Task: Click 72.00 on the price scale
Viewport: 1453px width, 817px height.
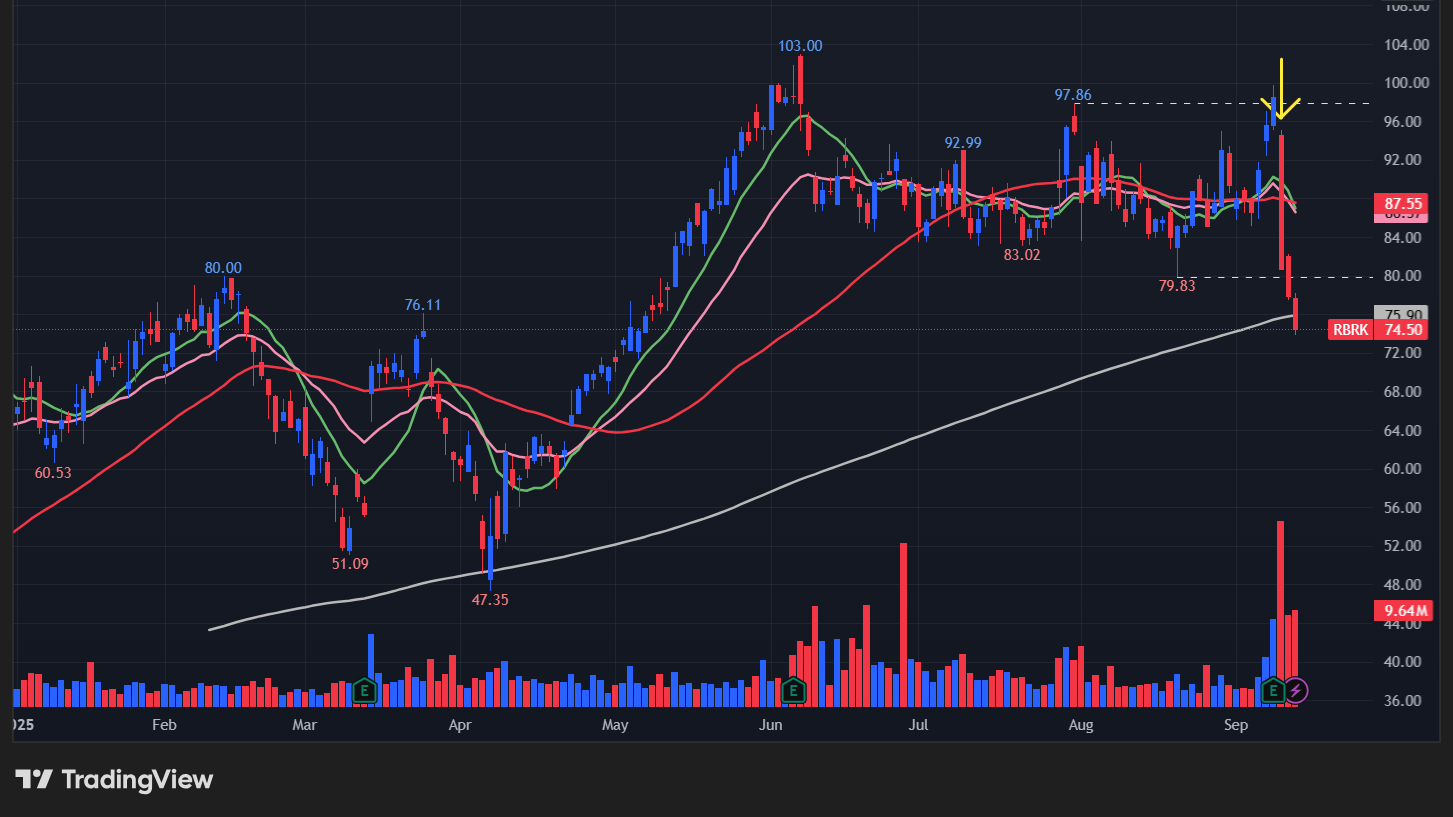Action: (1405, 353)
